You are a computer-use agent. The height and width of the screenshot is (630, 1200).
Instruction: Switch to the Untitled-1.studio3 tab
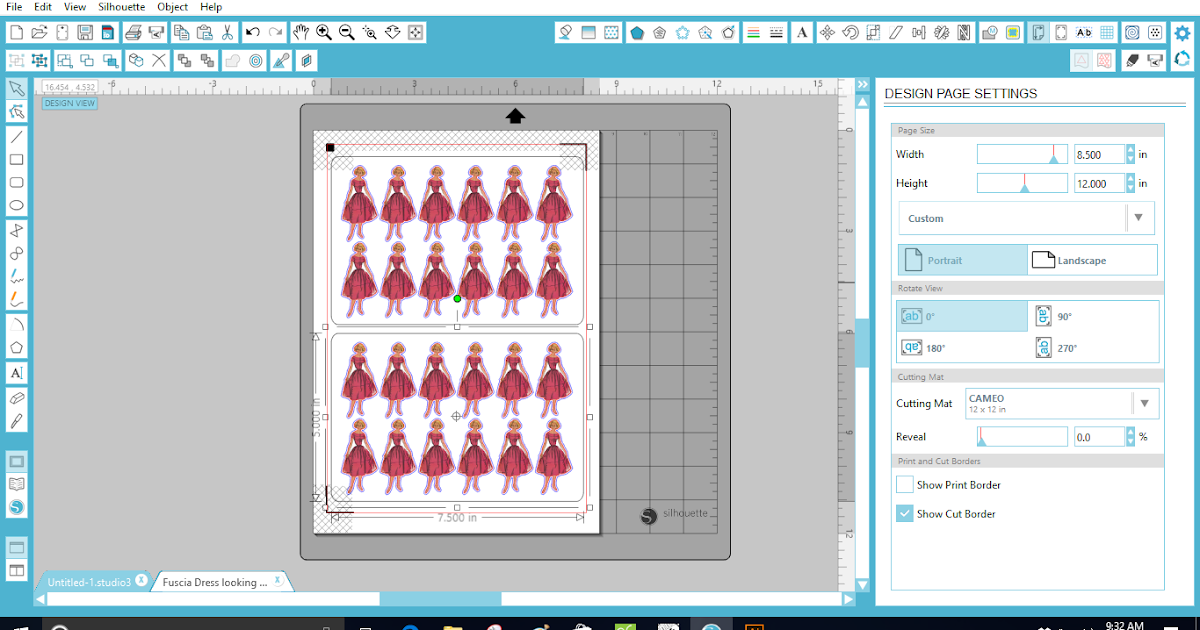tap(88, 582)
